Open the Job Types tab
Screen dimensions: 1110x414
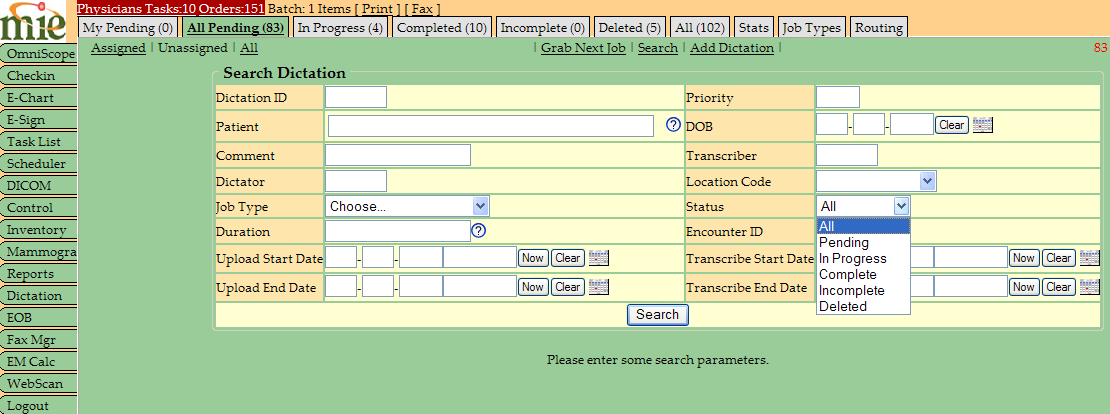(x=811, y=28)
